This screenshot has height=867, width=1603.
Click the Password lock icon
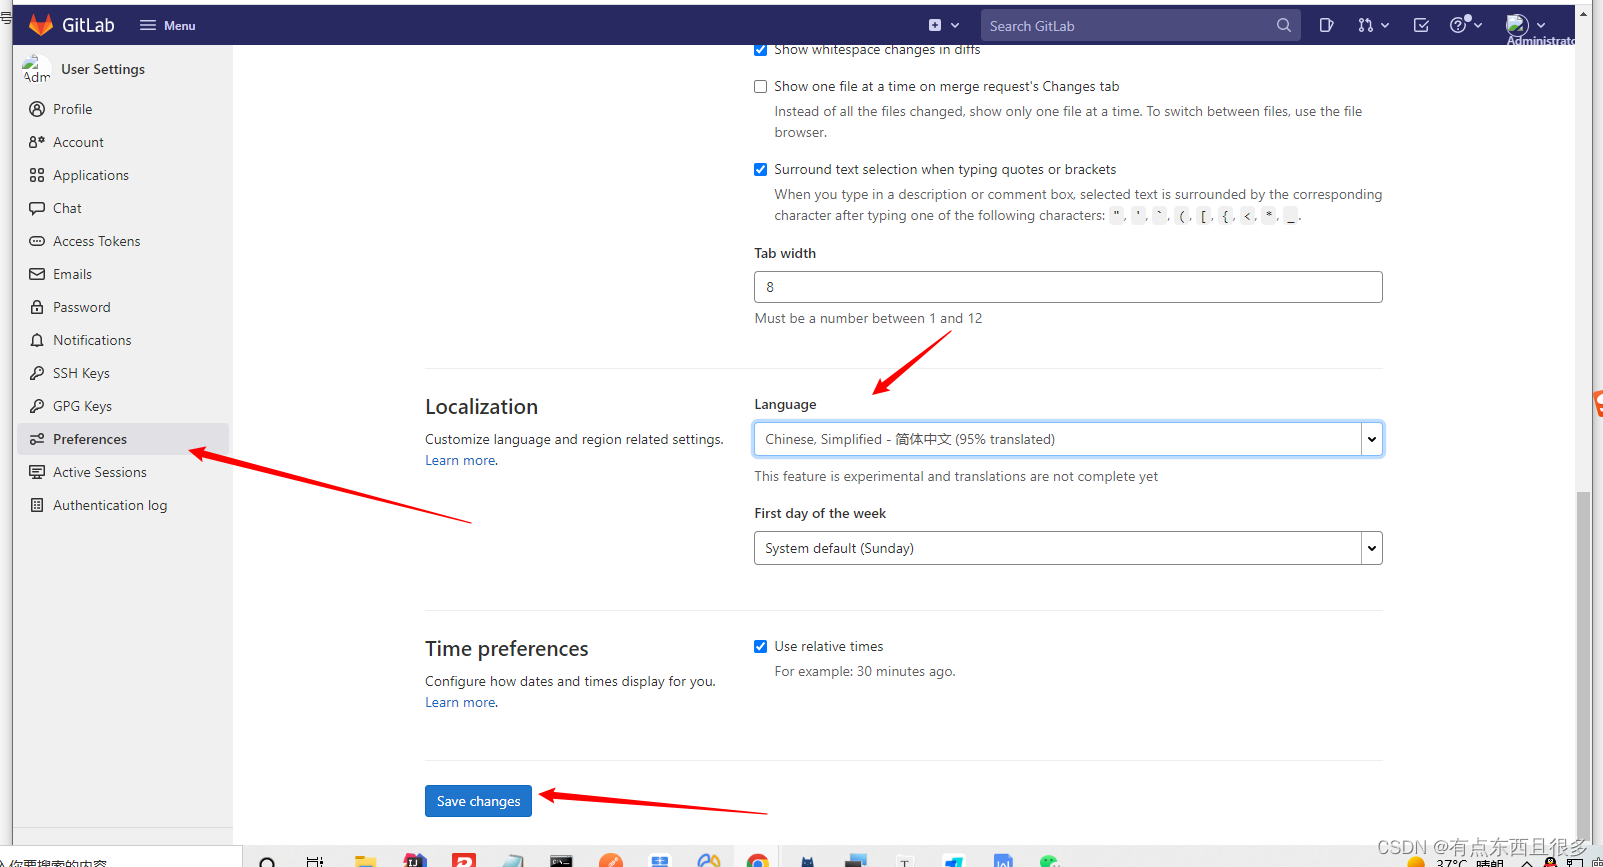coord(37,307)
